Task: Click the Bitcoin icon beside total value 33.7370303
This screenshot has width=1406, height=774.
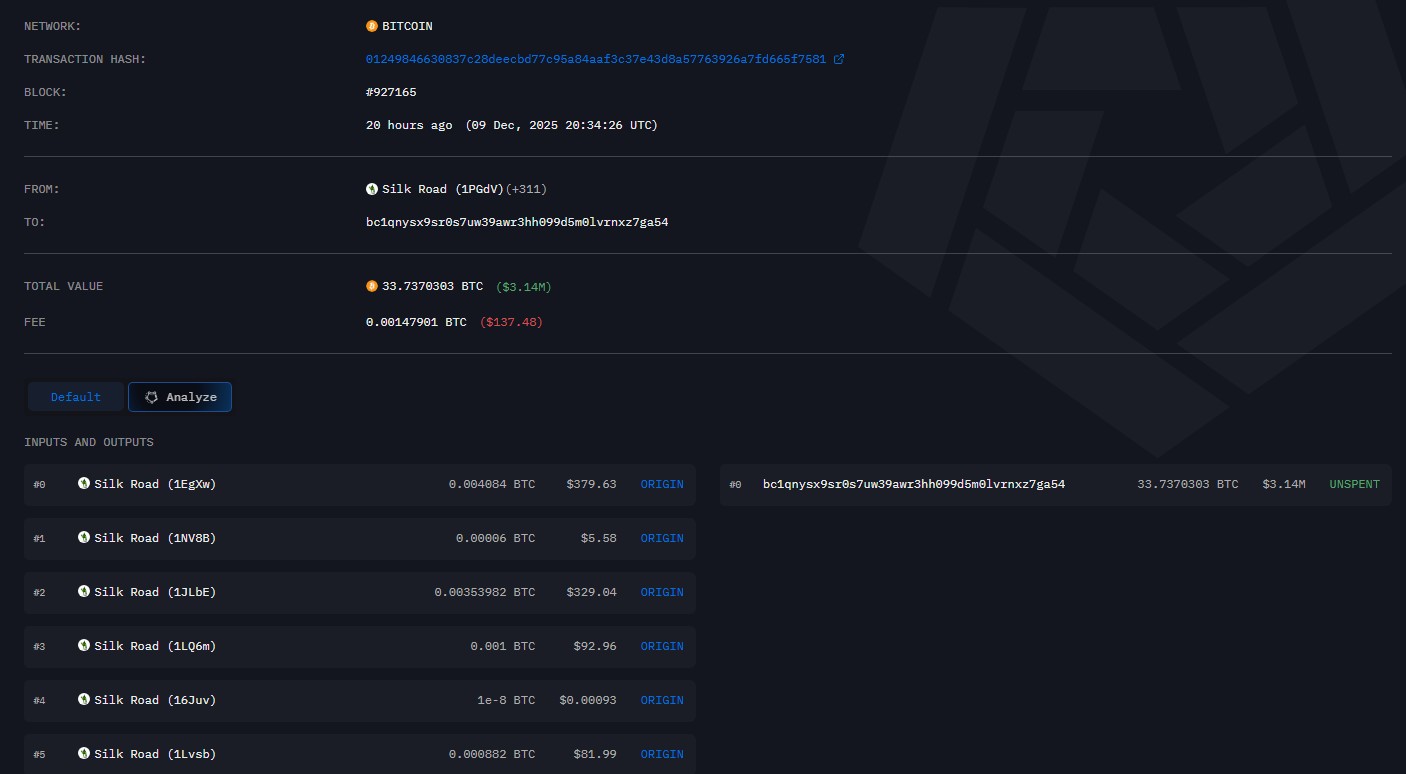Action: [x=371, y=286]
